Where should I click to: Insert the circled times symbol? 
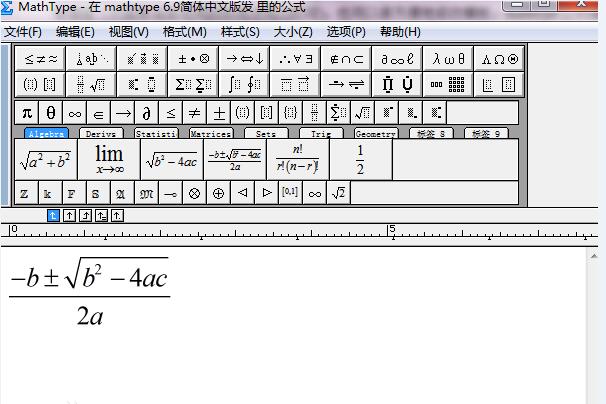point(194,193)
